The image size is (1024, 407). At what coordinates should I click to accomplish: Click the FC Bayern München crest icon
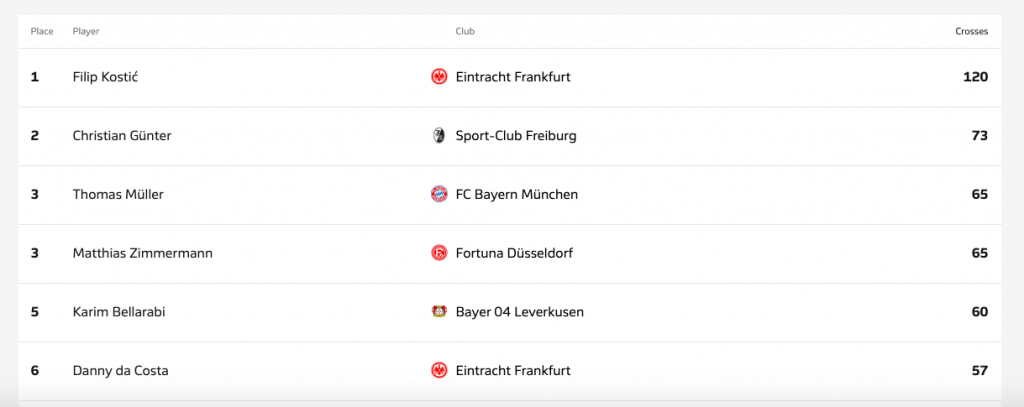point(439,194)
